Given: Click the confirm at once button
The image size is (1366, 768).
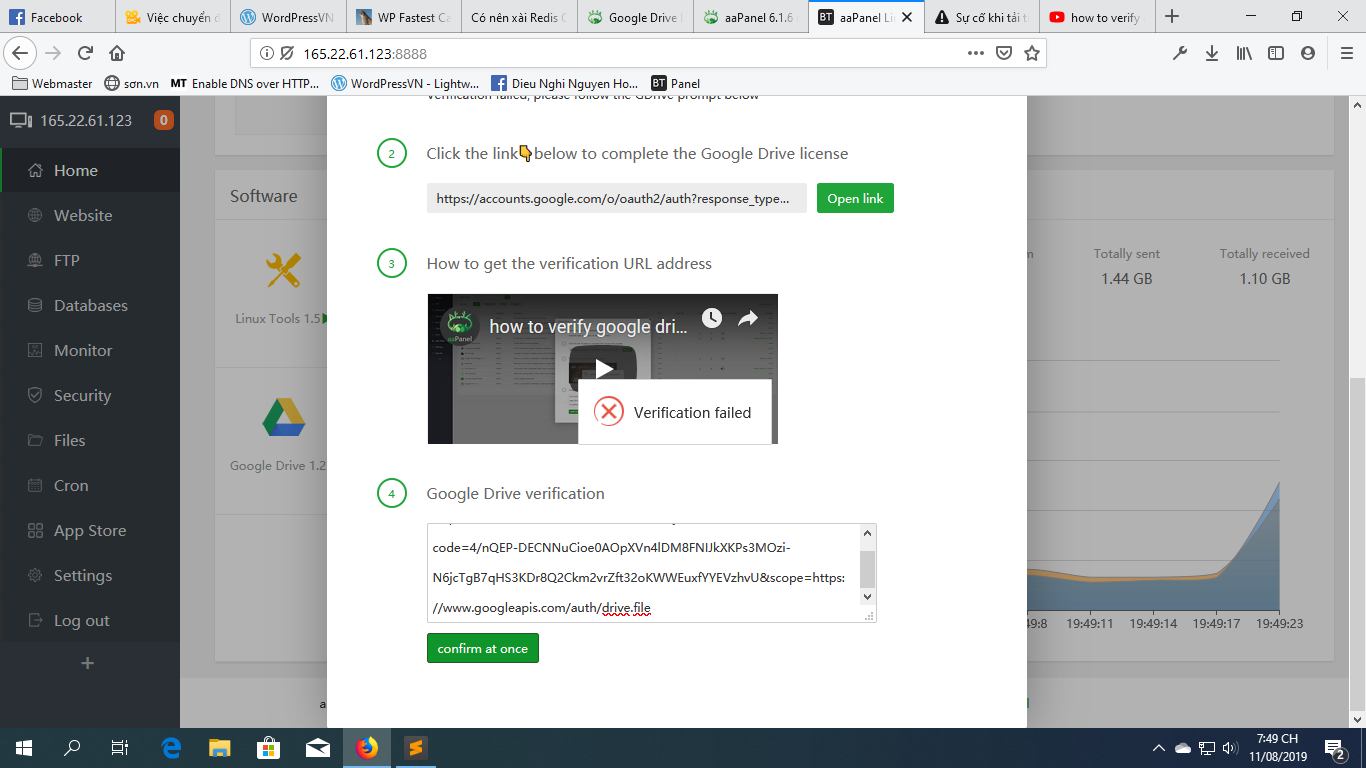Looking at the screenshot, I should point(482,648).
